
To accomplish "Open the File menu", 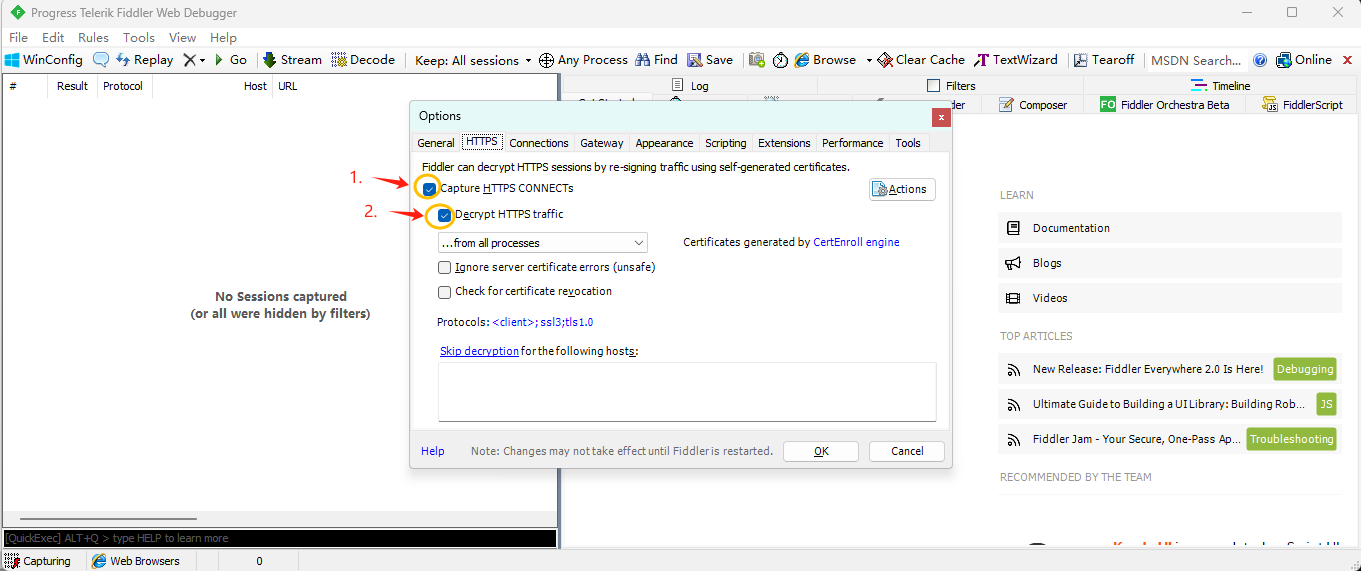I will [x=18, y=37].
